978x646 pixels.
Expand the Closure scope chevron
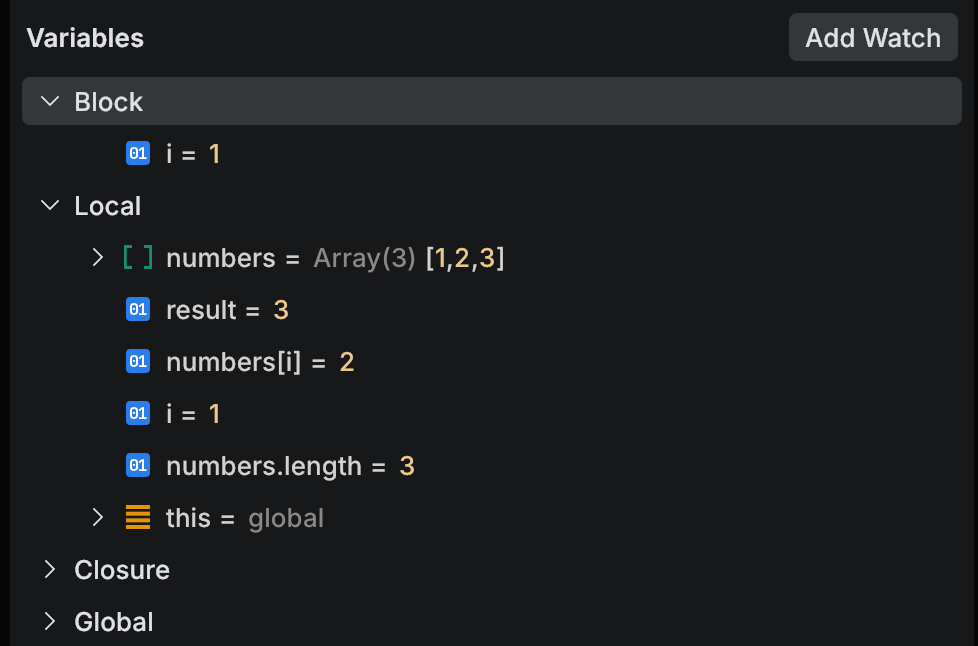[49, 570]
